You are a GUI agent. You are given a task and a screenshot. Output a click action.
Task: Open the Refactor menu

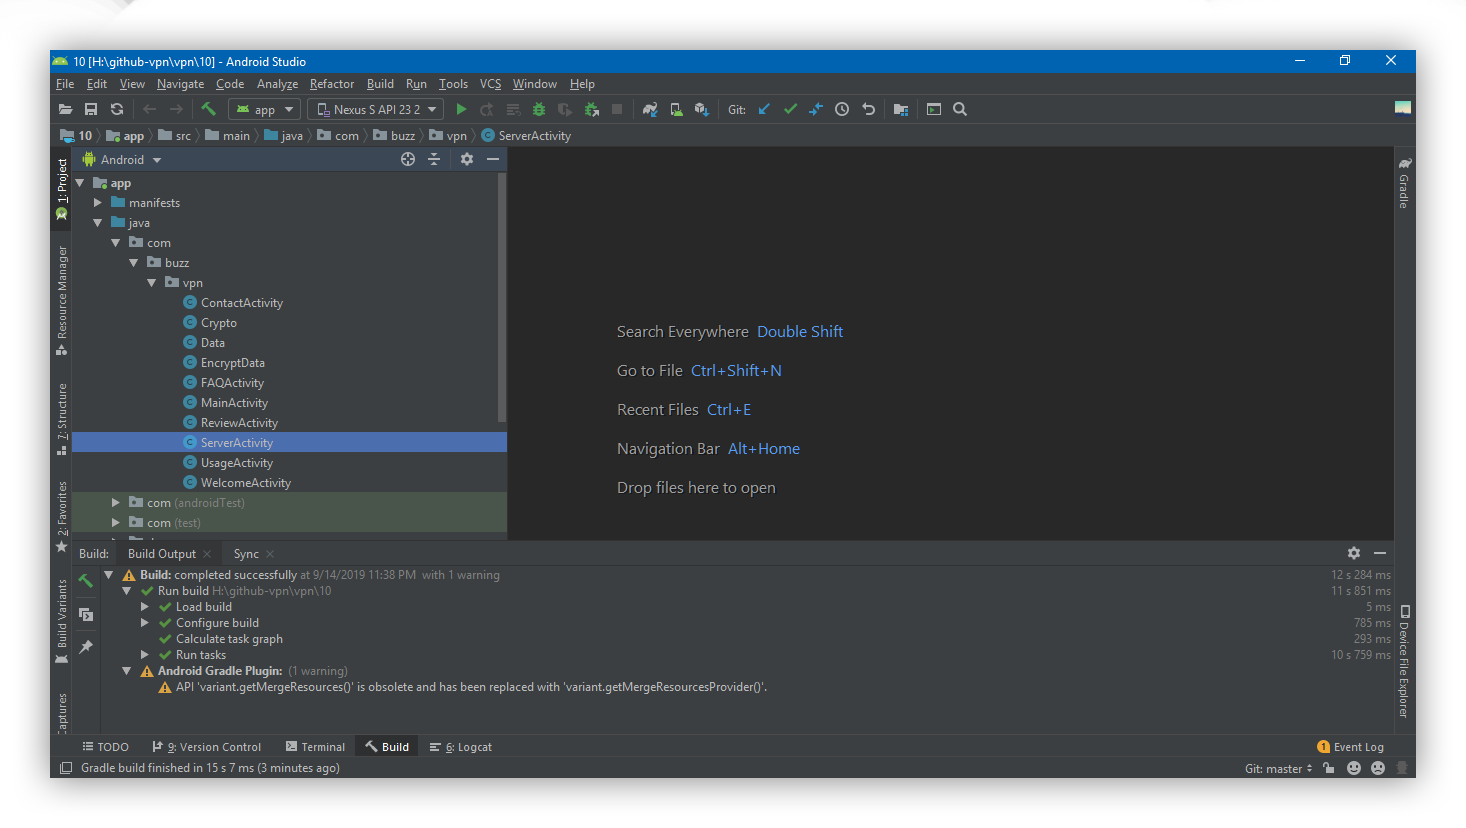[332, 84]
